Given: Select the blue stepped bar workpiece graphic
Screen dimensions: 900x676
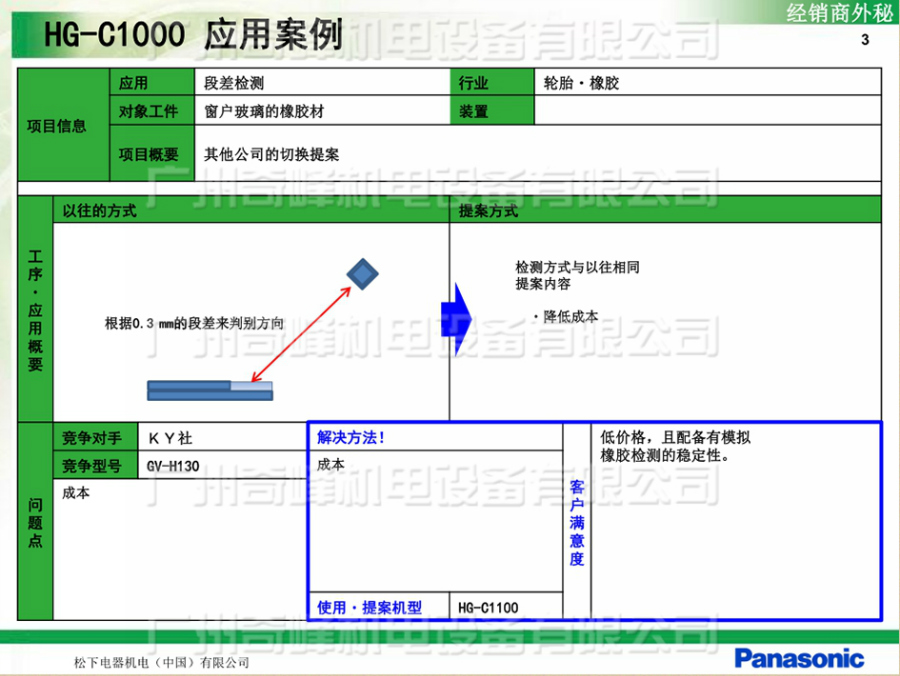Looking at the screenshot, I should (x=210, y=390).
